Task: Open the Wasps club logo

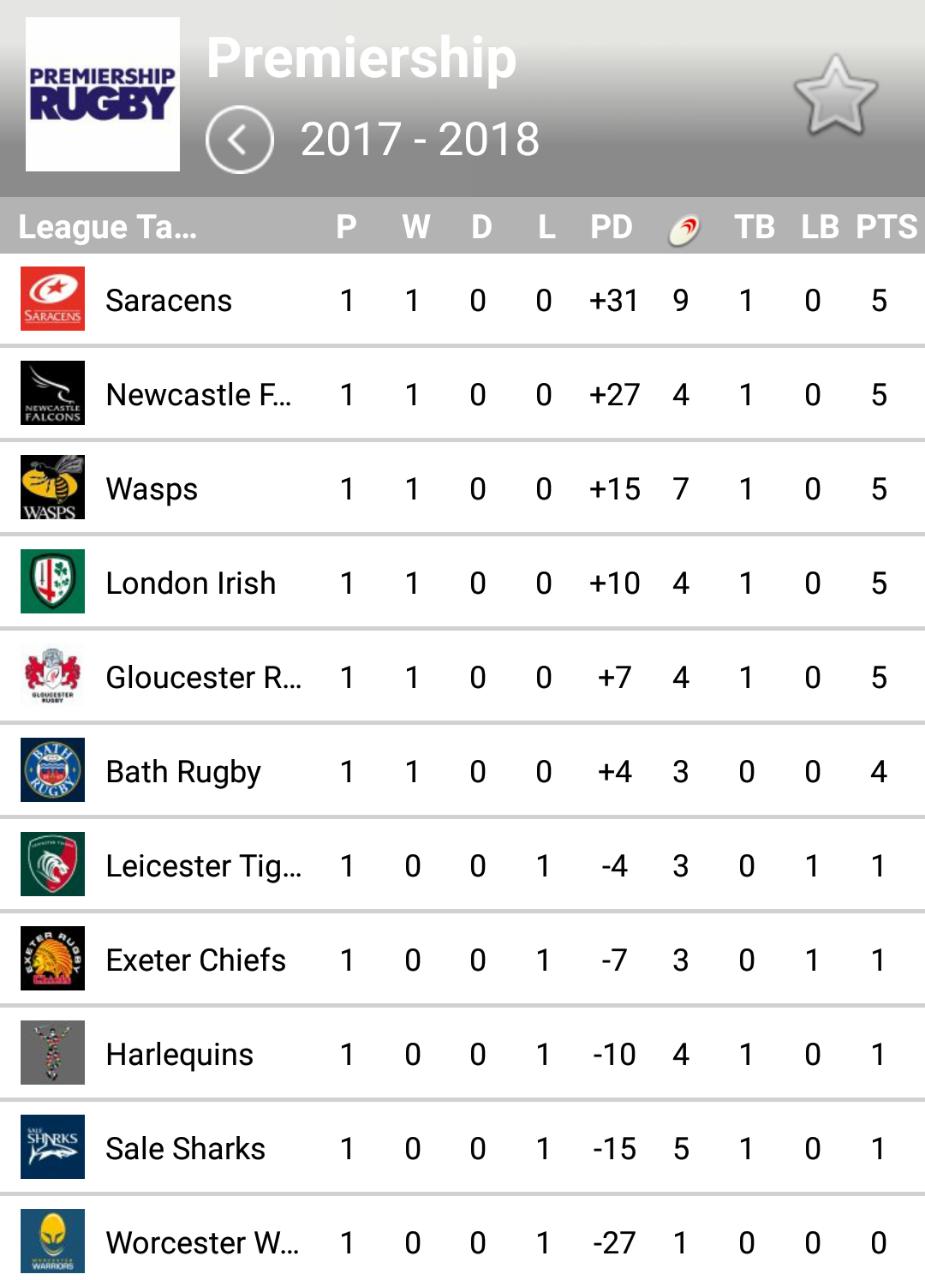Action: (53, 488)
